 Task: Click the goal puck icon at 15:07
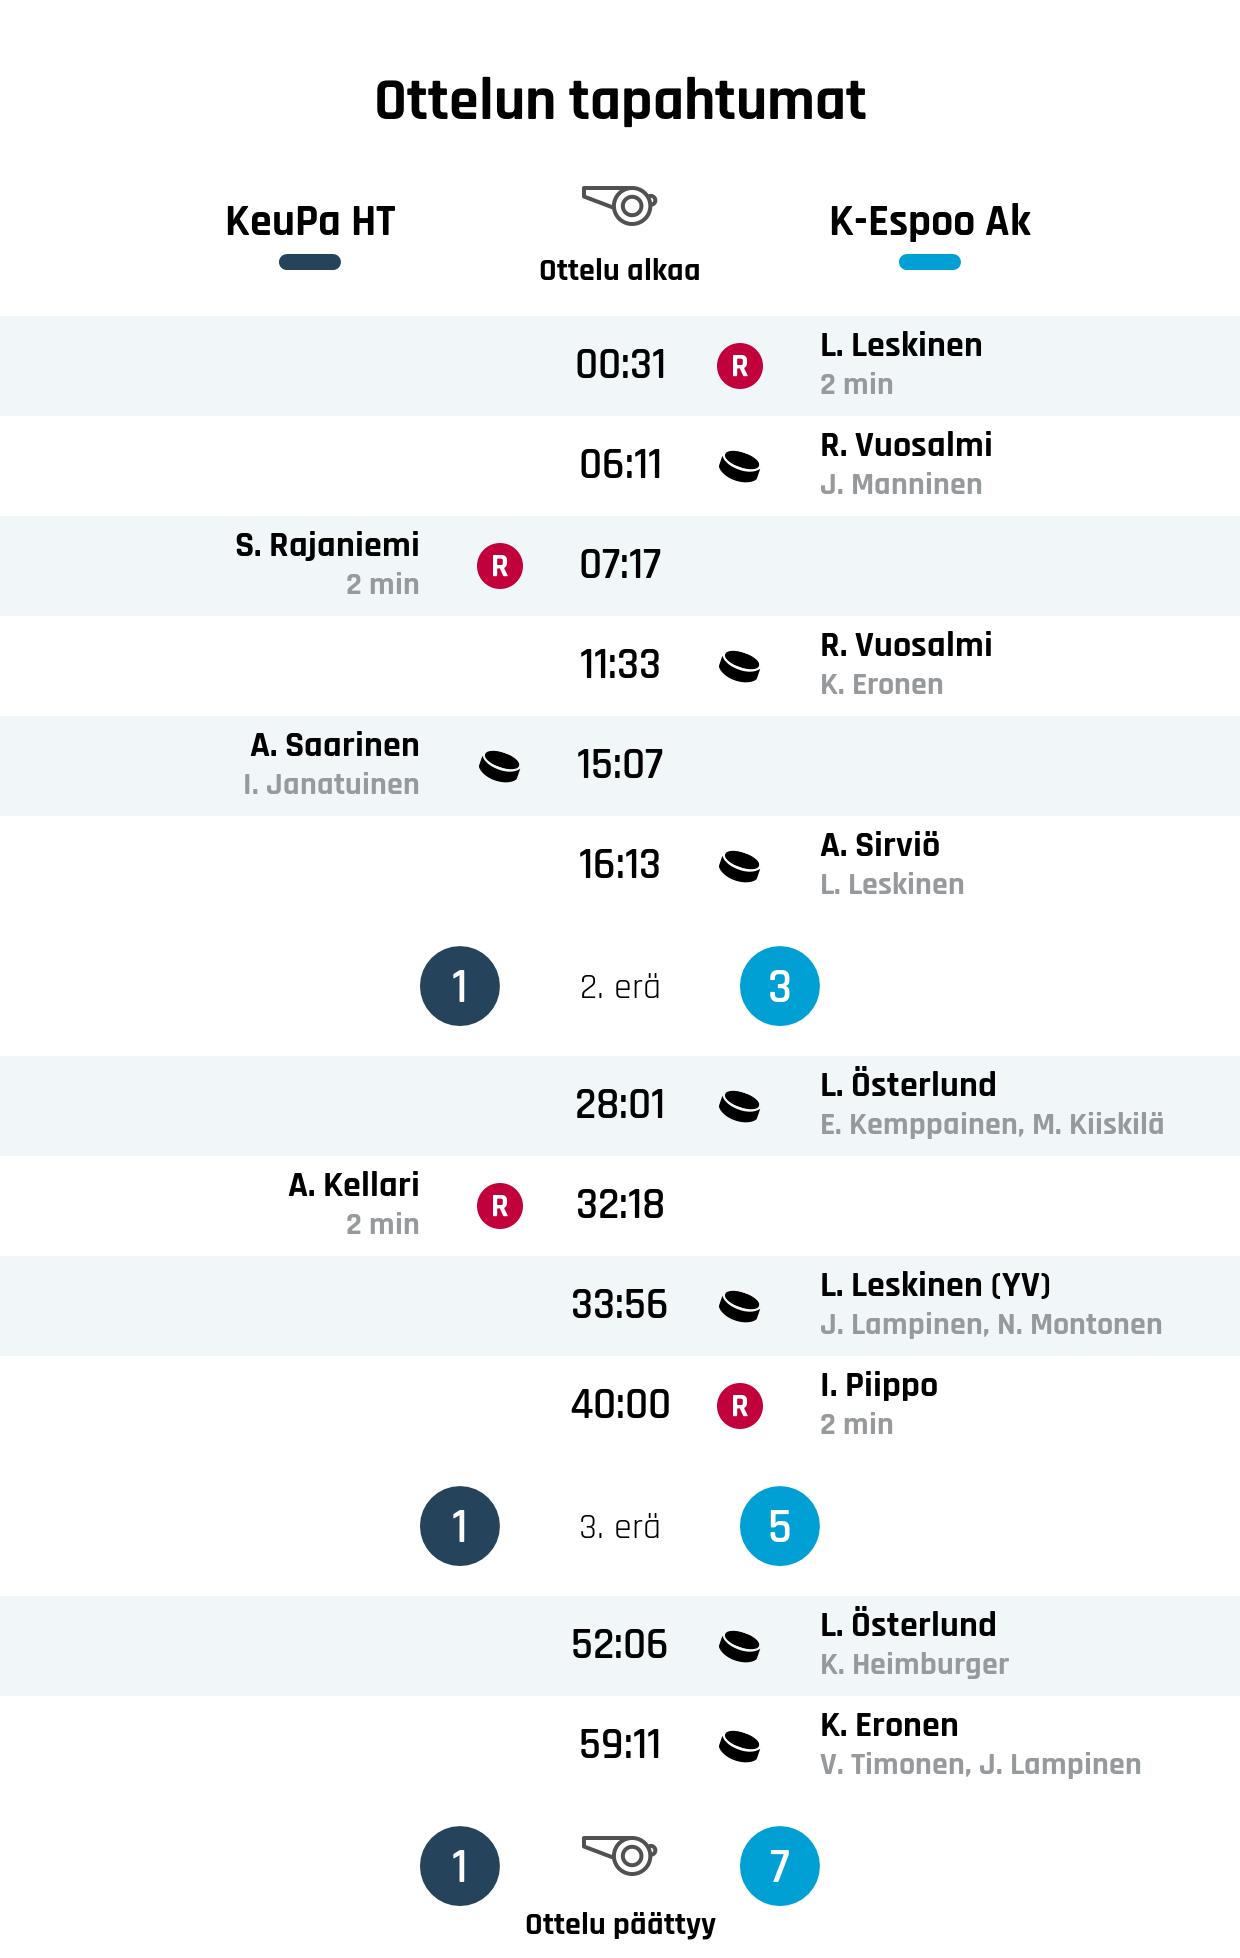point(500,766)
